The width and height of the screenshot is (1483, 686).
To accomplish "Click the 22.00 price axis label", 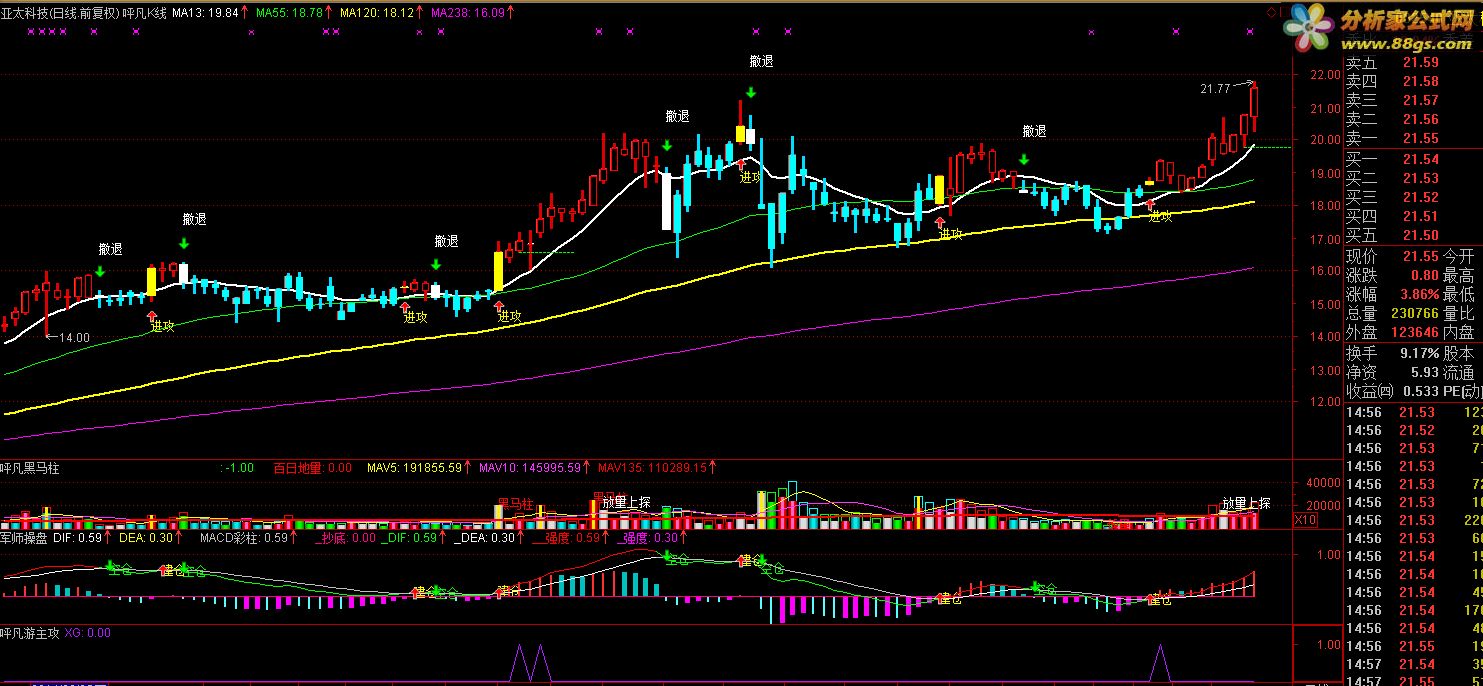I will pyautogui.click(x=1326, y=75).
